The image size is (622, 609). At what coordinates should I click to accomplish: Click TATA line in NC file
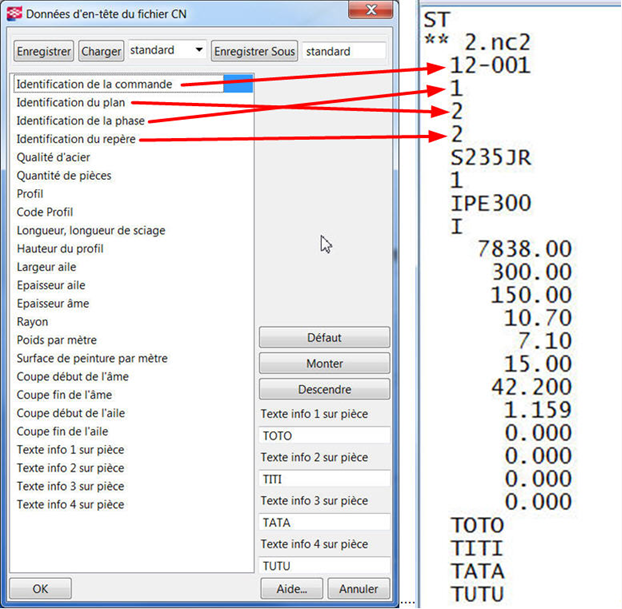[477, 571]
